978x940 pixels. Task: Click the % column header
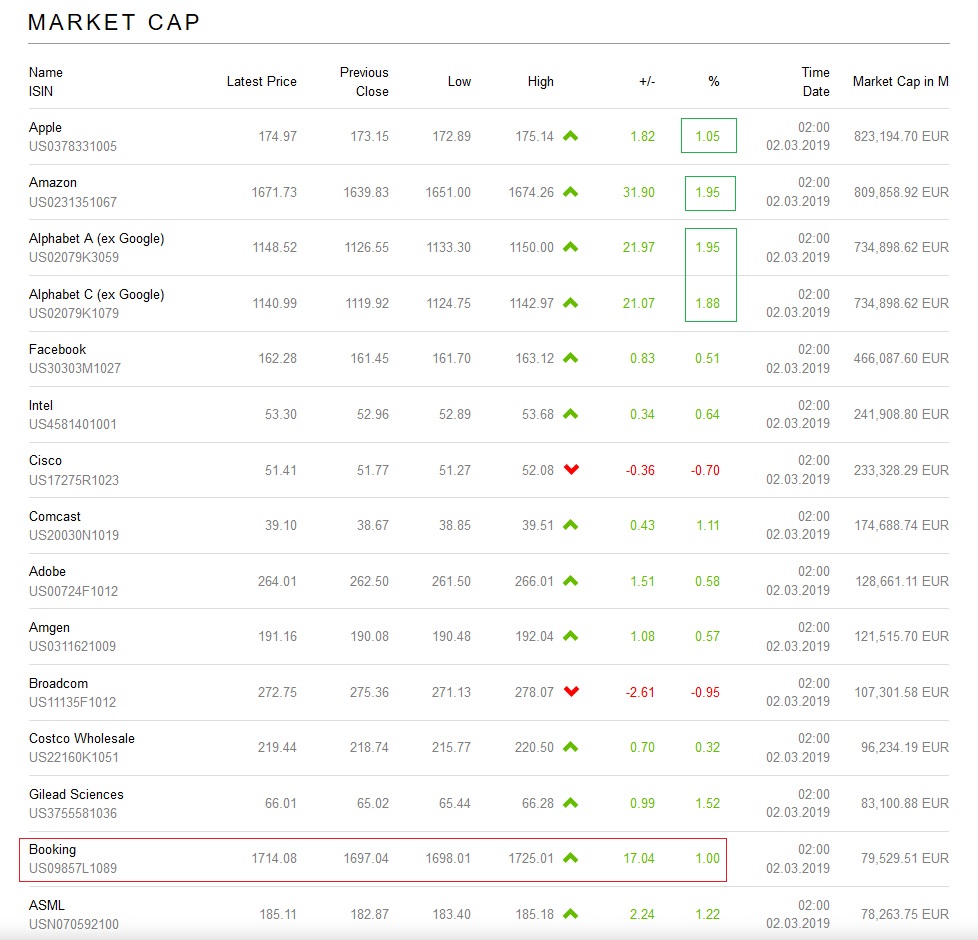pos(713,82)
